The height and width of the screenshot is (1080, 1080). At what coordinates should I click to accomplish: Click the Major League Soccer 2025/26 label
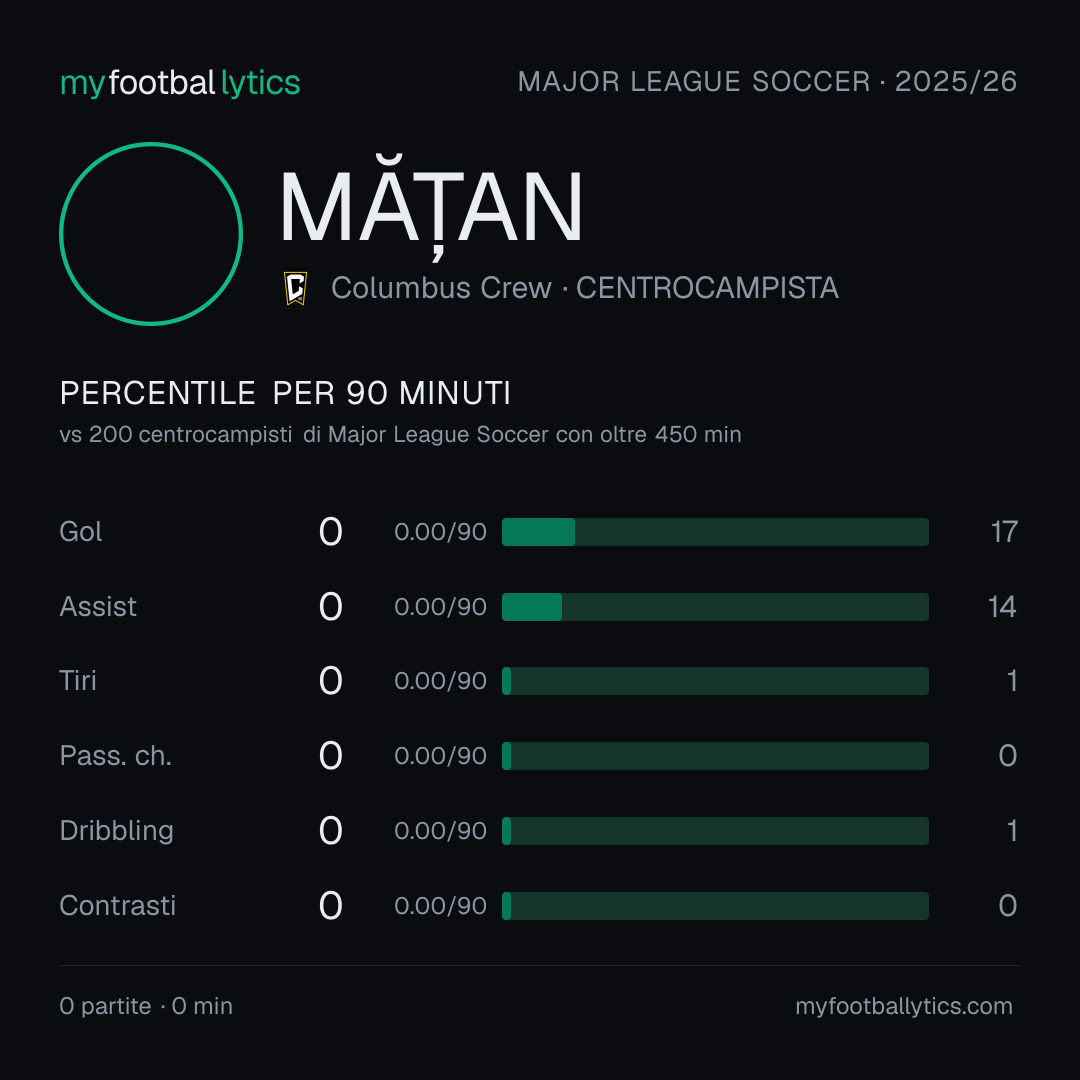tap(767, 82)
